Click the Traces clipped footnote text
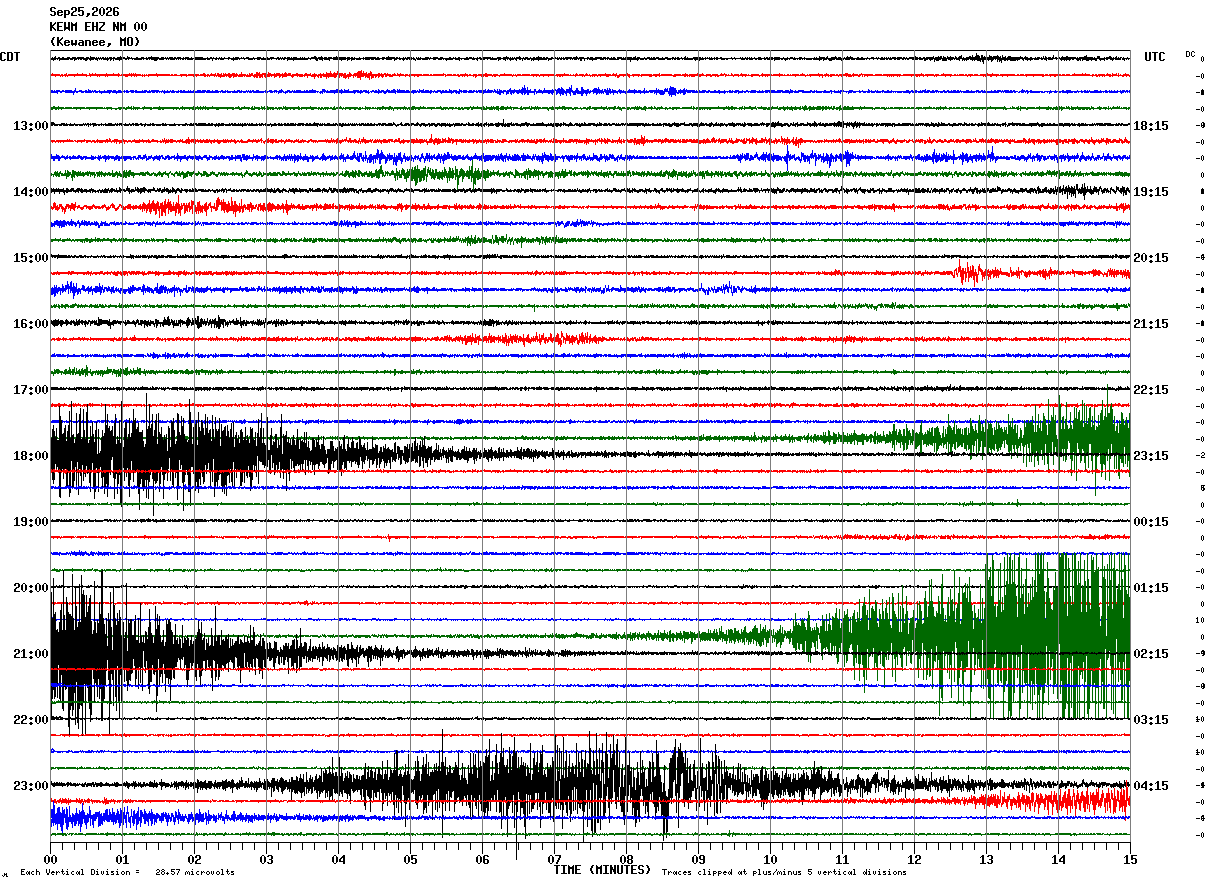This screenshot has width=1210, height=886. (x=784, y=873)
